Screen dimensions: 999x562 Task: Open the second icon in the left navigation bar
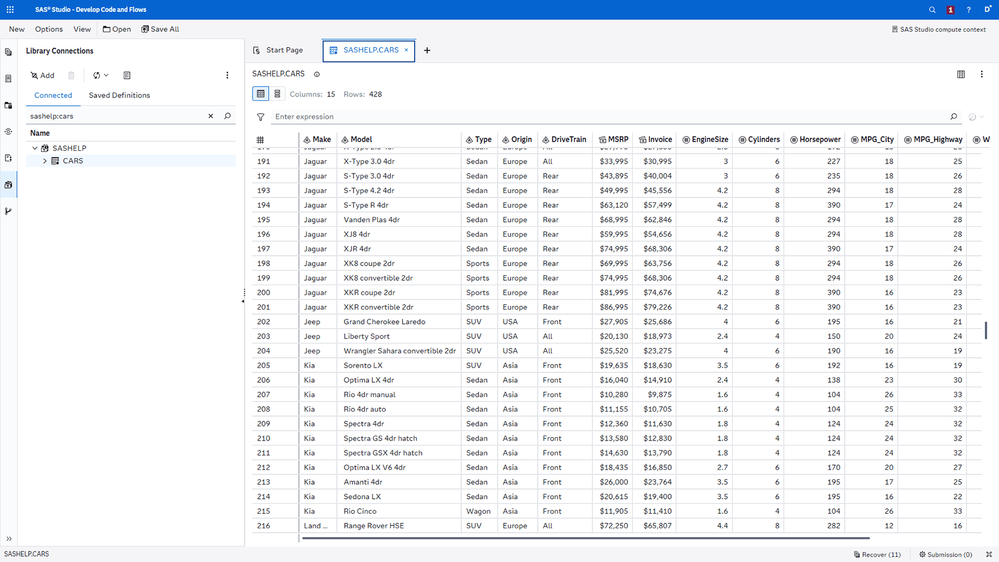point(8,78)
